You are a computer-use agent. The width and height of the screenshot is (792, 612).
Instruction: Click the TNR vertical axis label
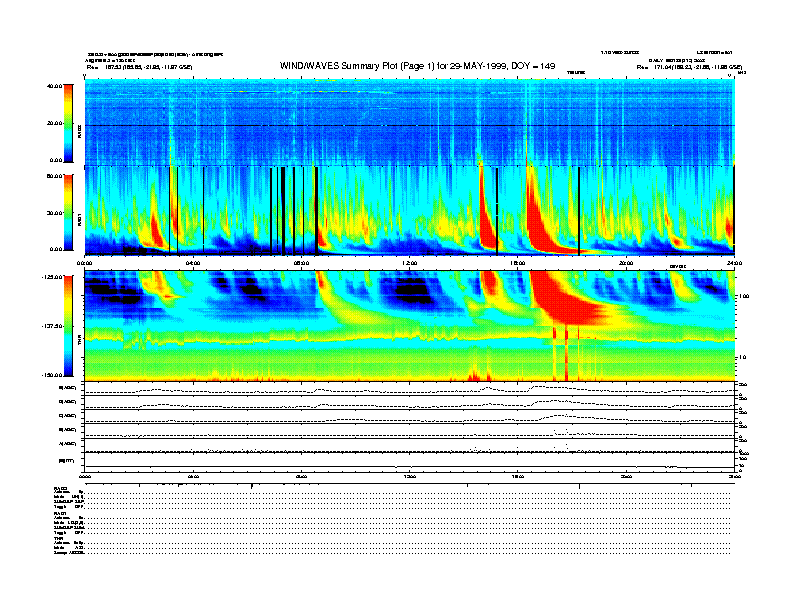pyautogui.click(x=79, y=342)
